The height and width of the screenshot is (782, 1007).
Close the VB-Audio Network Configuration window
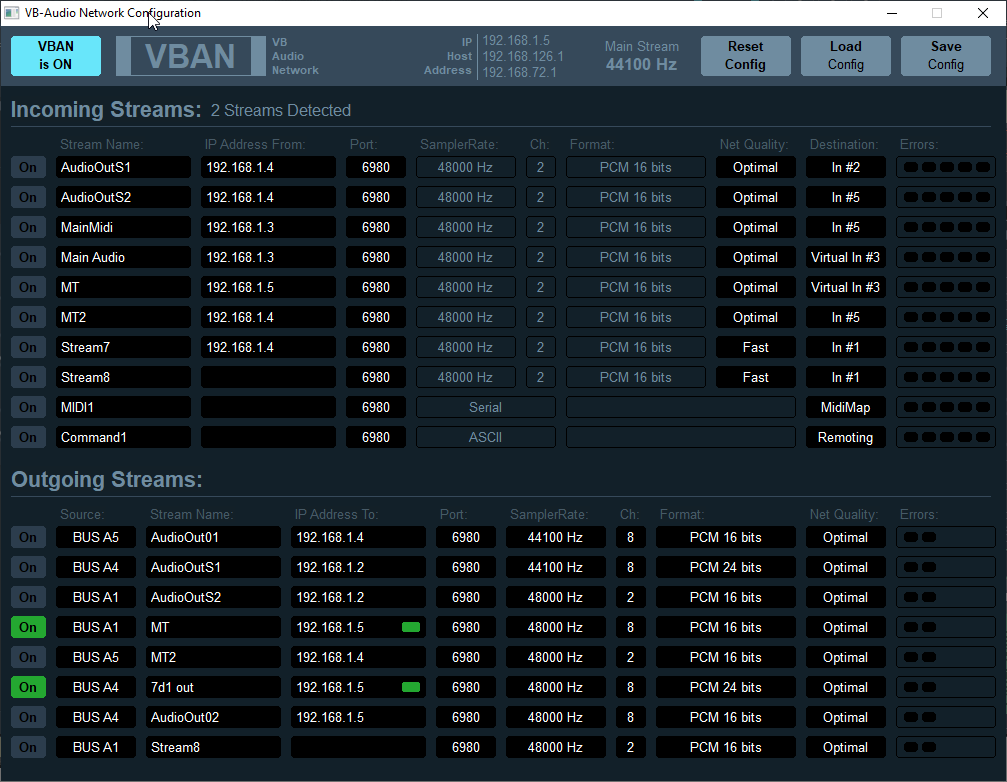click(x=983, y=13)
